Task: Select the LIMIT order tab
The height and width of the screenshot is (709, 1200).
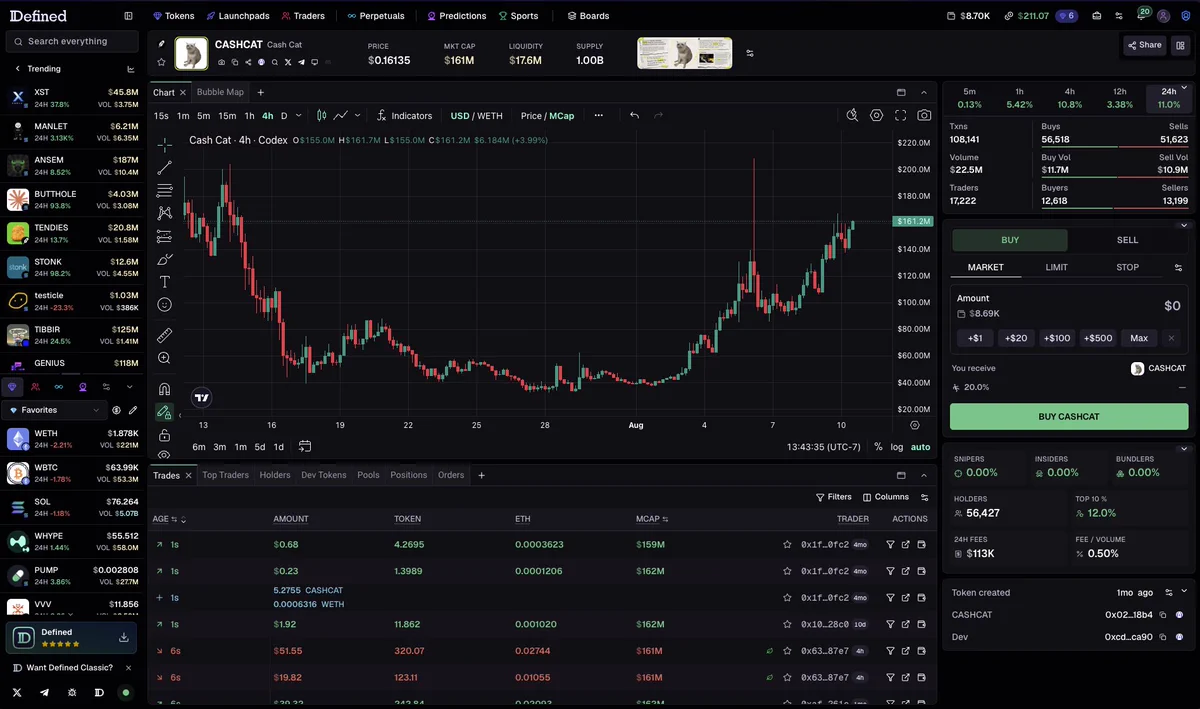Action: (x=1057, y=268)
